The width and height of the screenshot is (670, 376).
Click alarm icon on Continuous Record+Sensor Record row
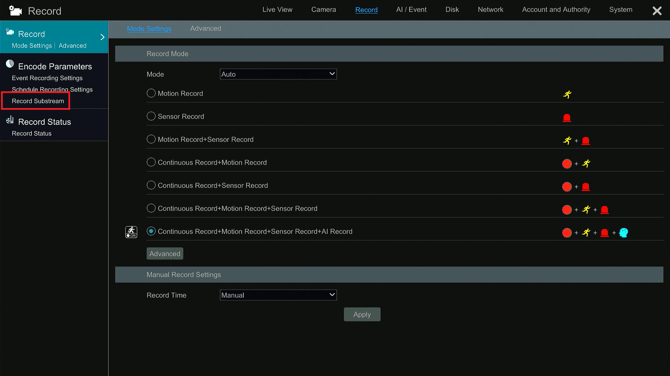point(585,187)
